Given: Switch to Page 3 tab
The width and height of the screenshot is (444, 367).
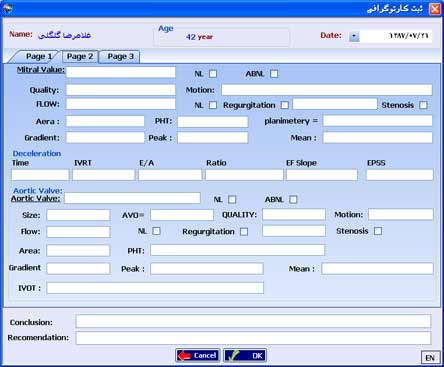Looking at the screenshot, I should coord(120,56).
